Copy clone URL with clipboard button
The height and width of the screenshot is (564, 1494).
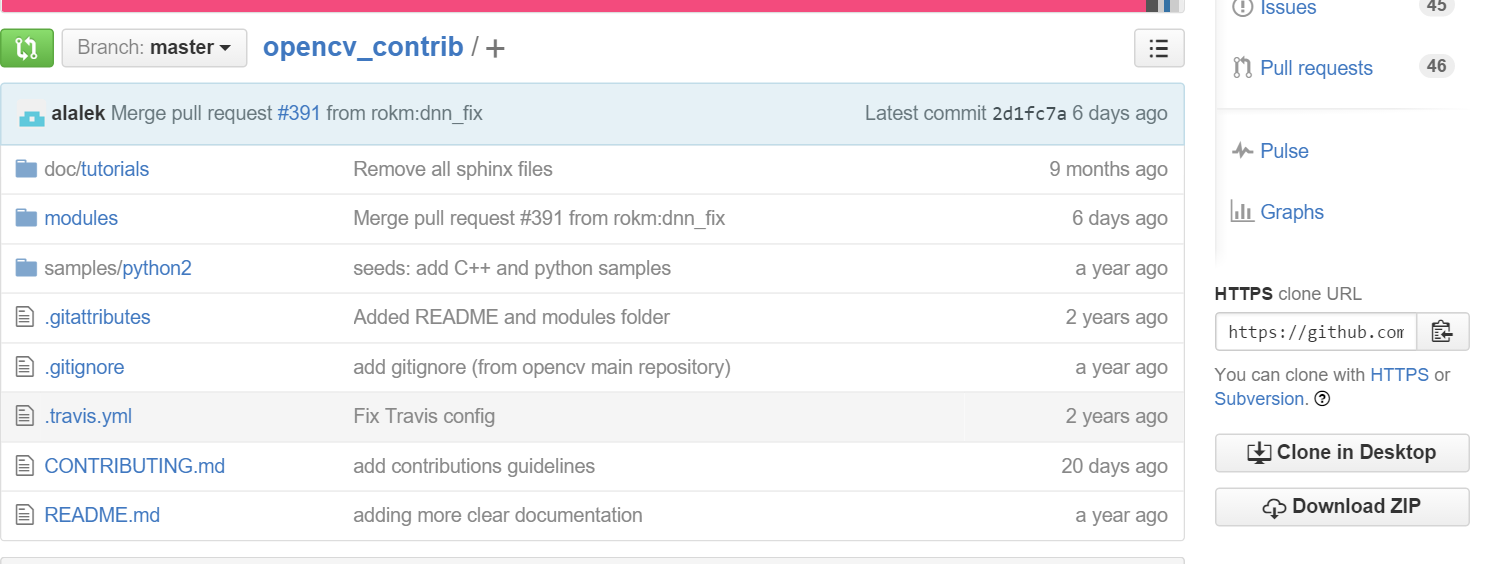tap(1443, 332)
